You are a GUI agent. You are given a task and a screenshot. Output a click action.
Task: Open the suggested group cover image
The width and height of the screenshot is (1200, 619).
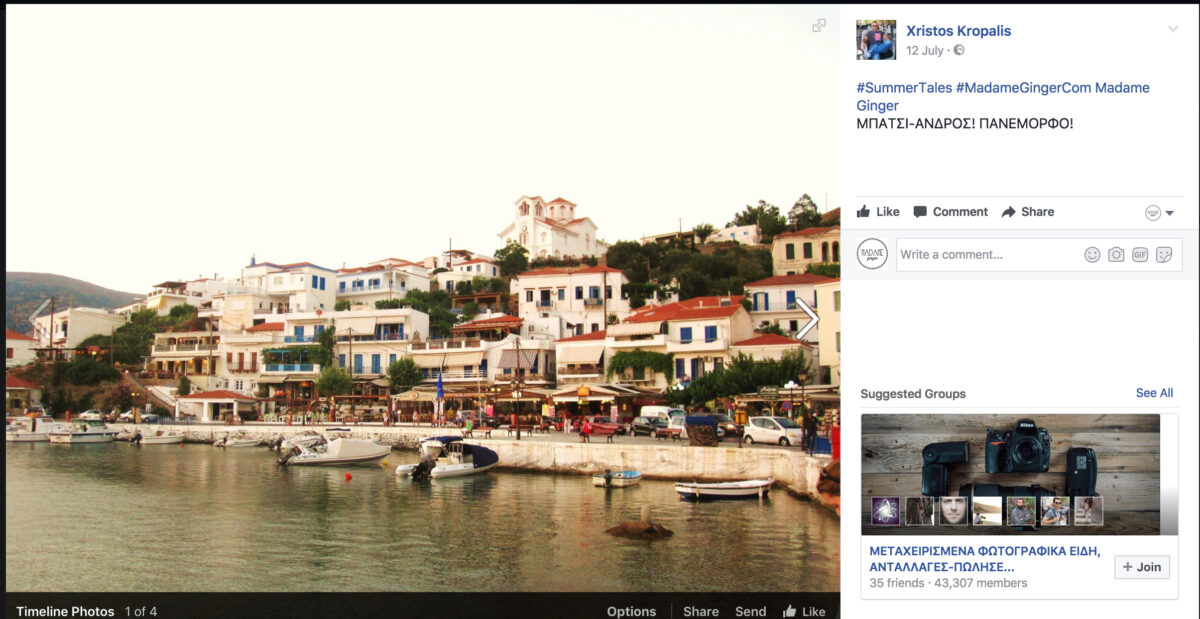(1010, 472)
